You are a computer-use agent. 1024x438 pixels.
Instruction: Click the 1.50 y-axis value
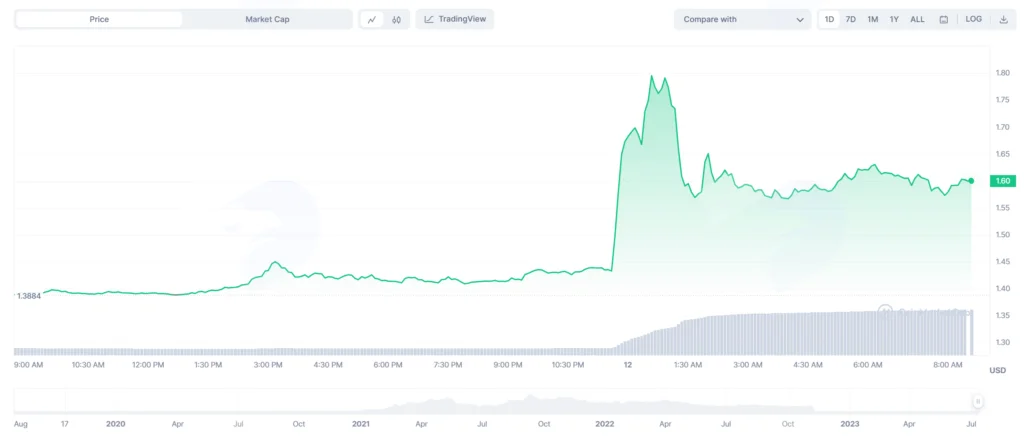click(x=1005, y=235)
